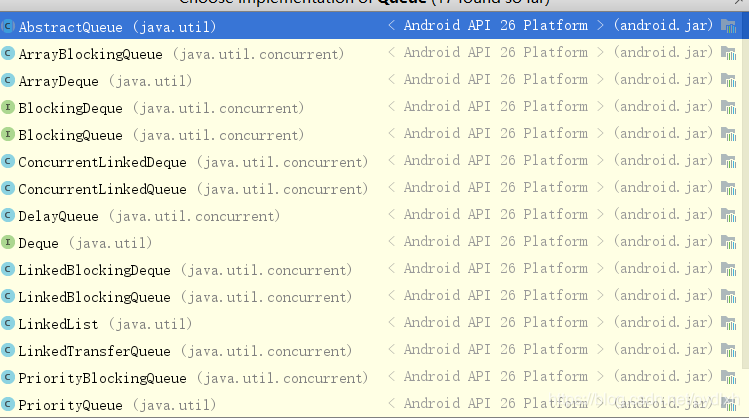749x418 pixels.
Task: Click class icon beside DelayQueue
Action: 8,214
